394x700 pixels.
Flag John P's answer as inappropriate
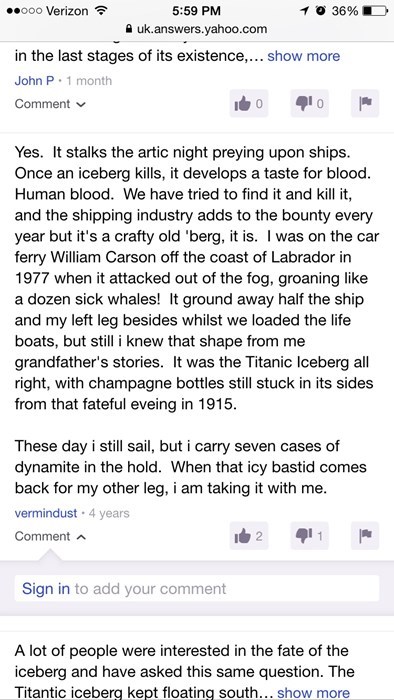click(x=365, y=104)
